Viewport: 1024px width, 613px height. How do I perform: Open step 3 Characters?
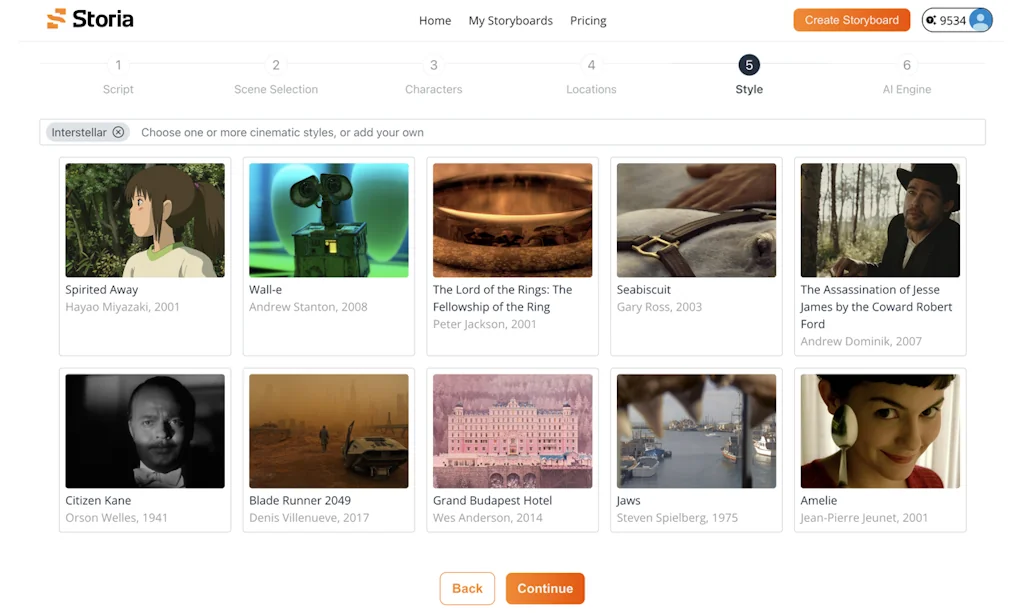(x=433, y=66)
